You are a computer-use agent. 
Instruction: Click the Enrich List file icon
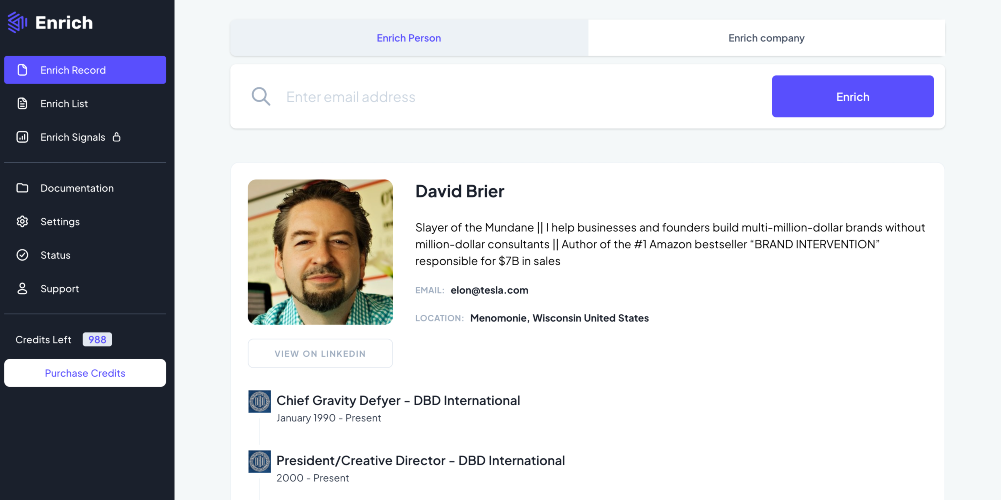[22, 103]
